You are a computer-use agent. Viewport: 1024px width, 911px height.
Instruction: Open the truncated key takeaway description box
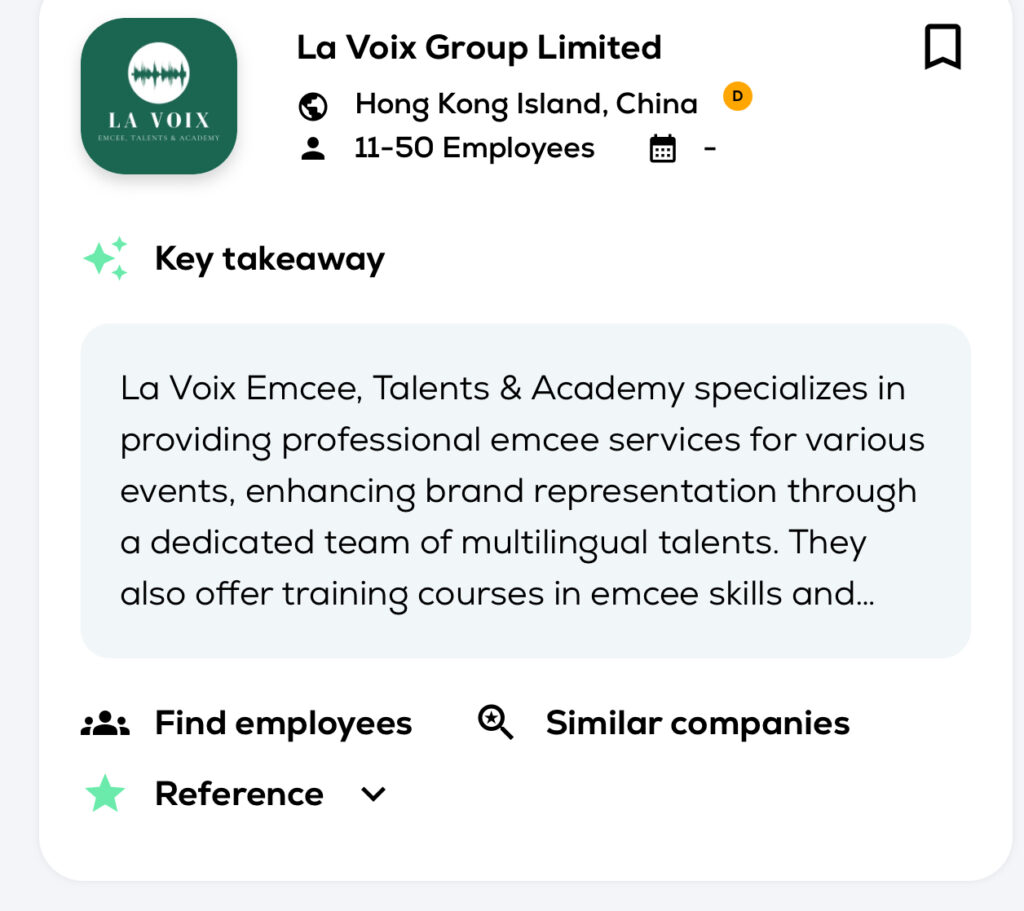tap(525, 490)
